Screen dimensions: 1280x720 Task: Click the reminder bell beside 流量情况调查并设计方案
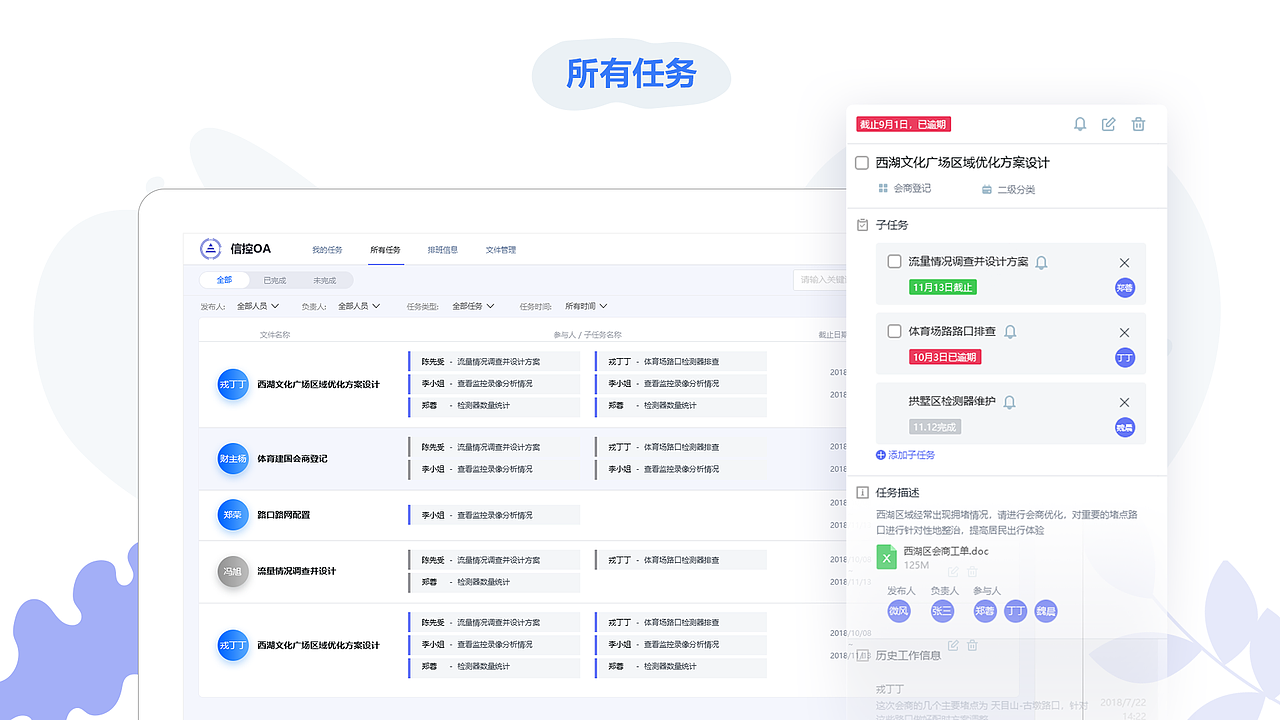tap(1041, 262)
